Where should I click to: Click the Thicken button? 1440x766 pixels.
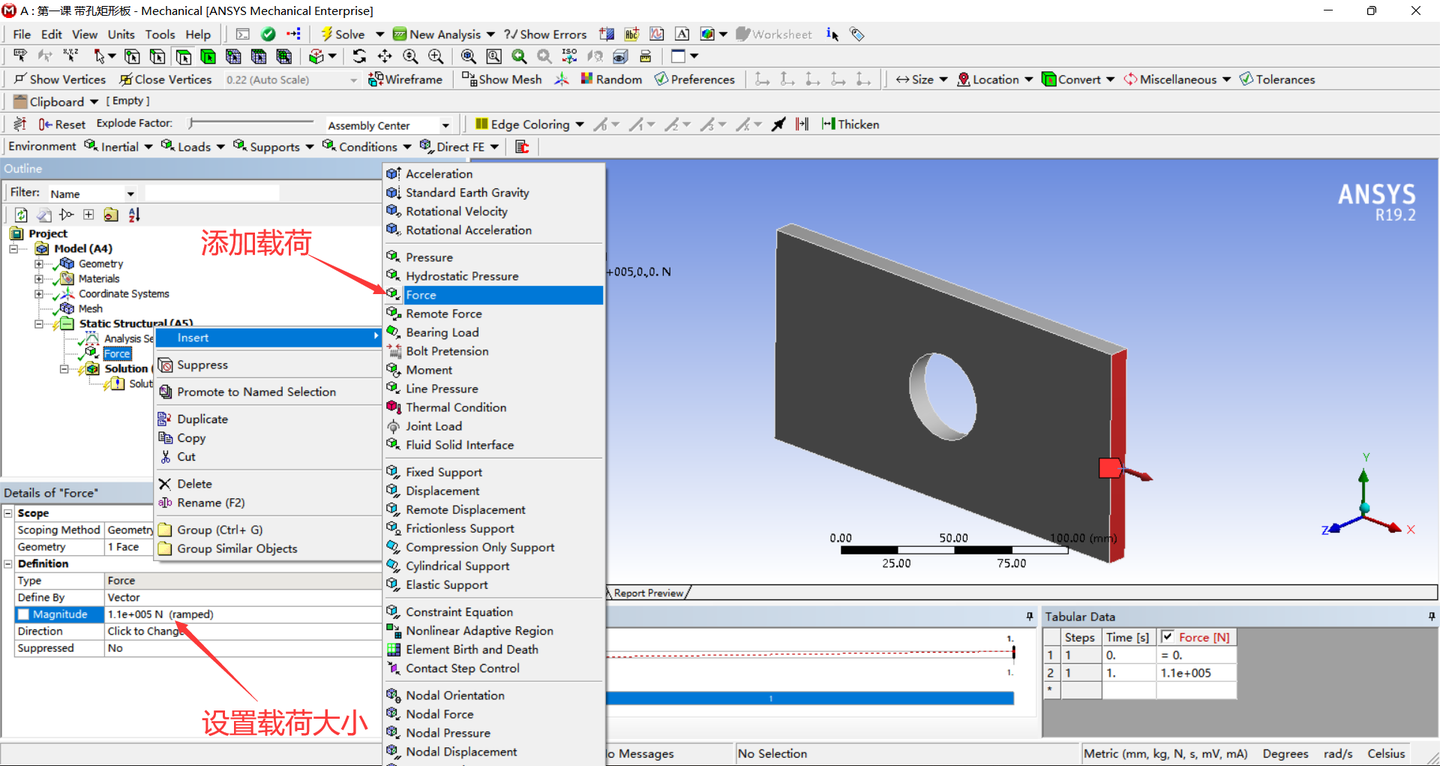pos(851,124)
